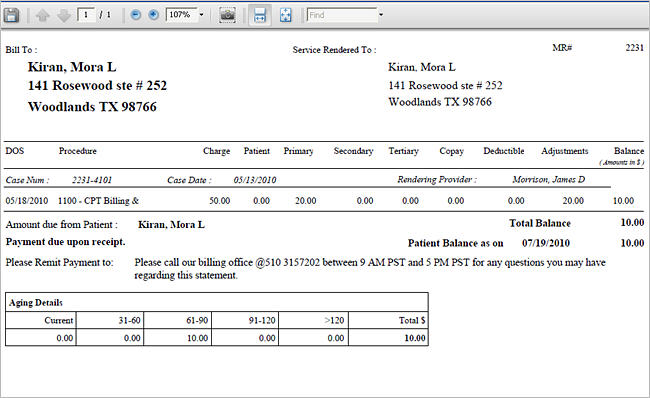This screenshot has width=650, height=398.
Task: Click the 10.00 value under Total $
Action: 415,338
